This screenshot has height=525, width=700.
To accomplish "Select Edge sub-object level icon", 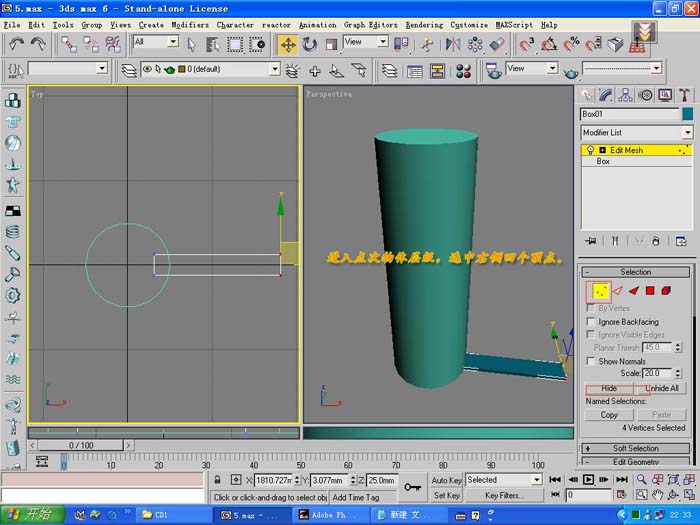I will coord(617,291).
